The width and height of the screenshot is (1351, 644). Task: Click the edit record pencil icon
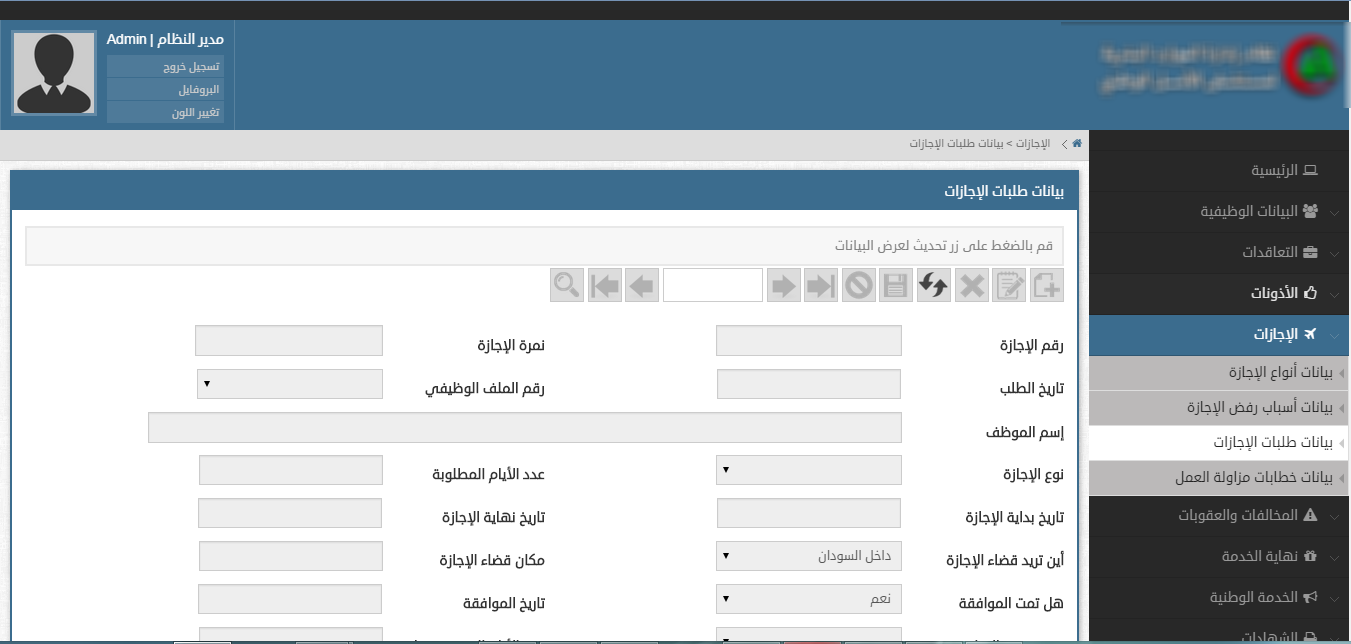coord(1009,286)
